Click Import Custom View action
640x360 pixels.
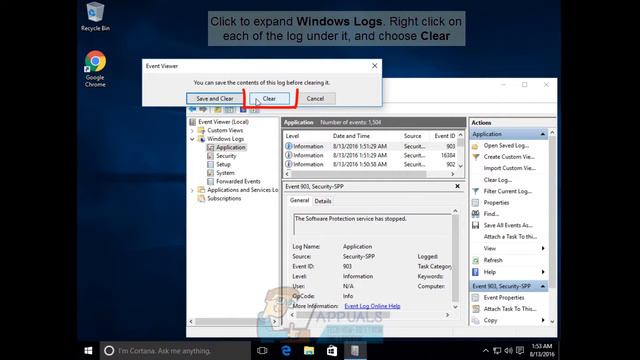click(x=509, y=168)
